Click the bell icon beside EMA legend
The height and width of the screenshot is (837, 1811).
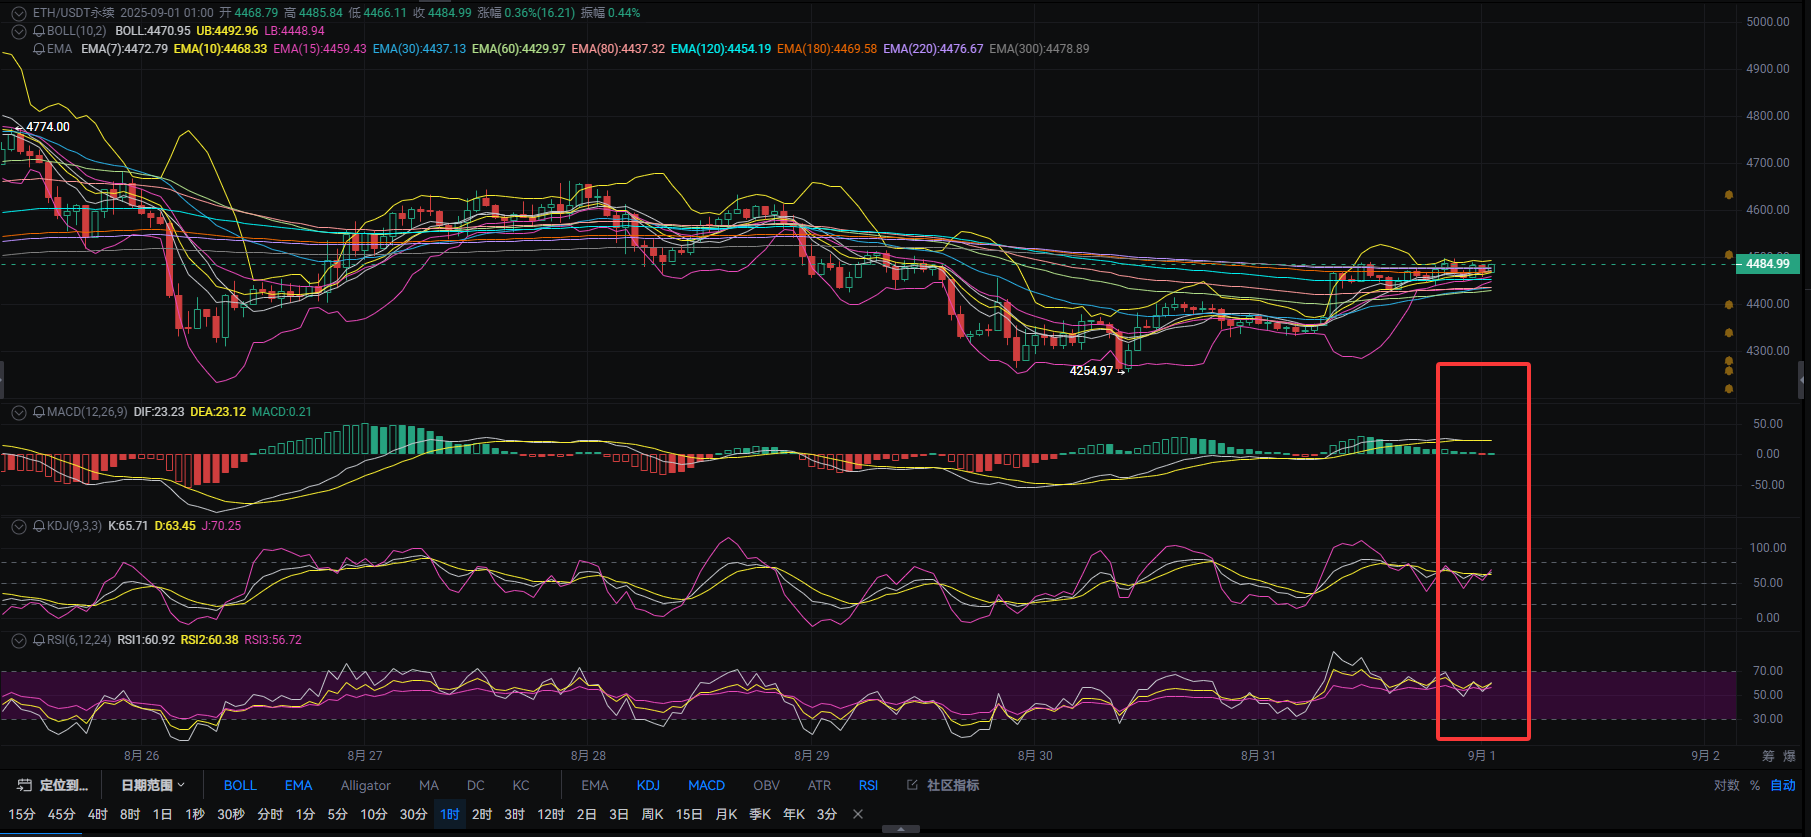pos(39,49)
